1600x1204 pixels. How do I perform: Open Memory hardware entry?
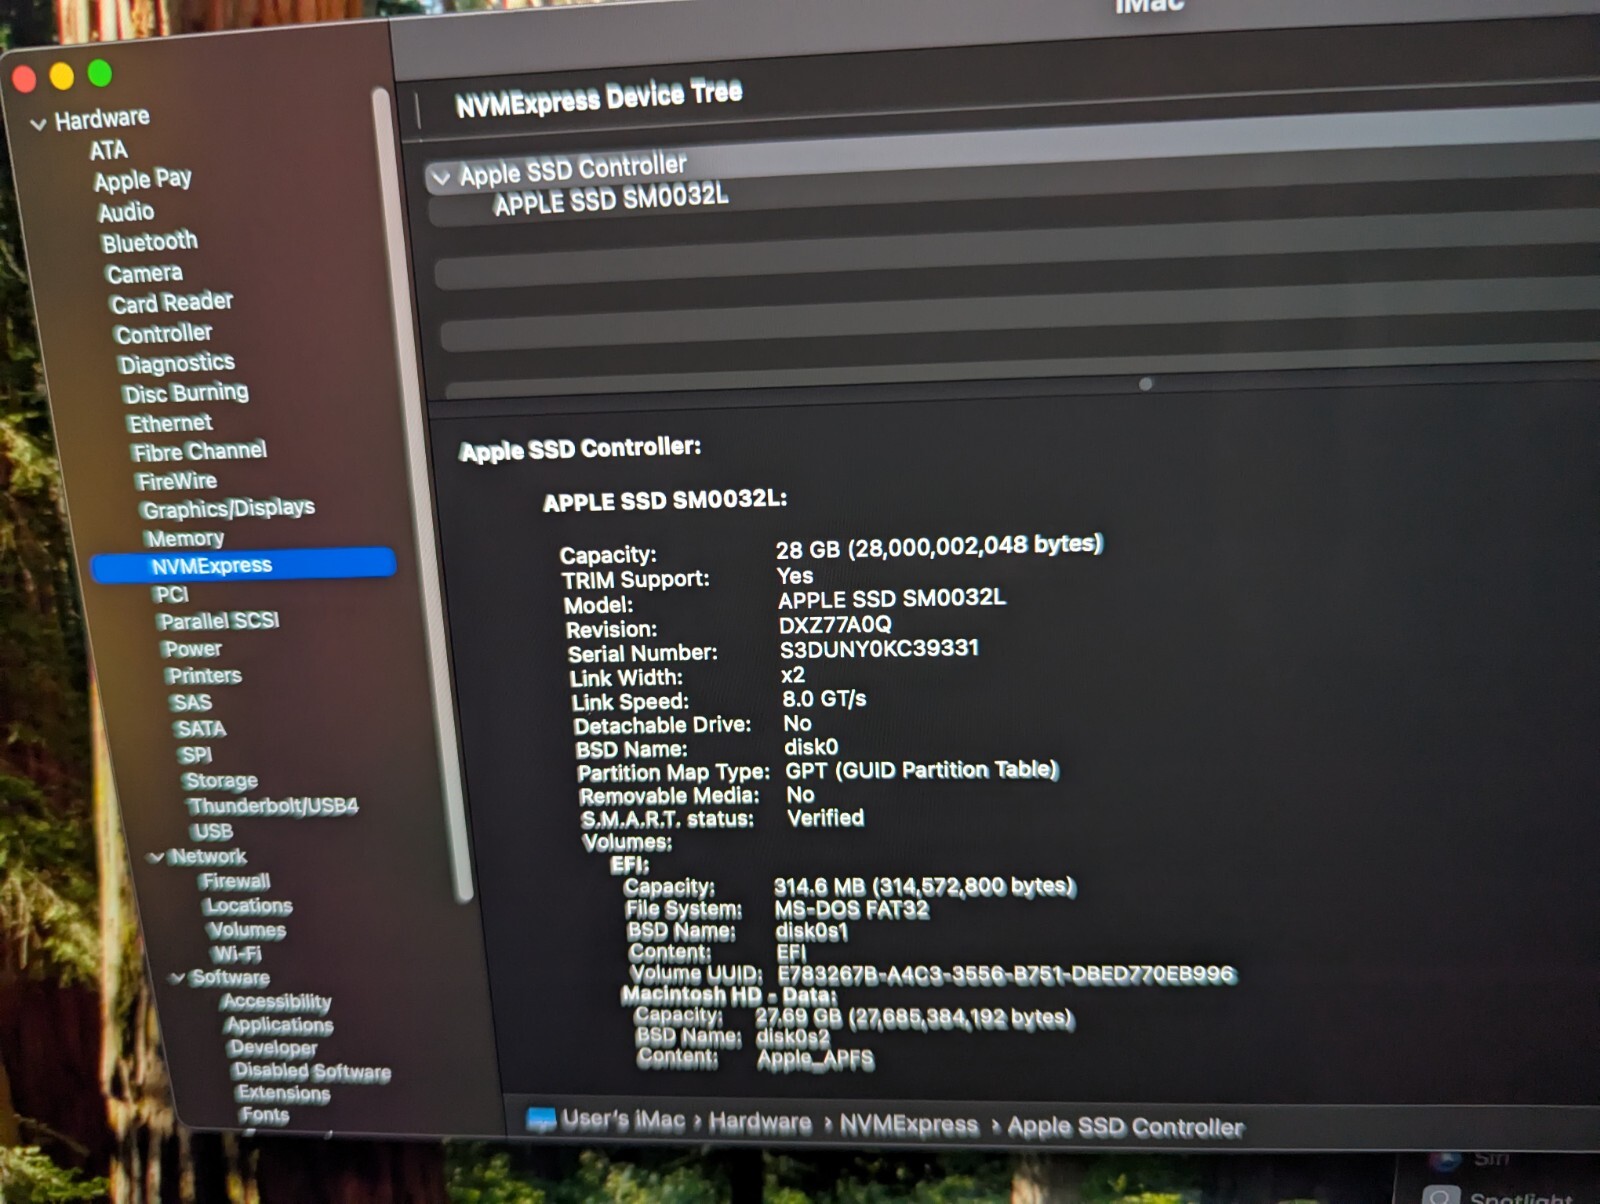pos(185,538)
